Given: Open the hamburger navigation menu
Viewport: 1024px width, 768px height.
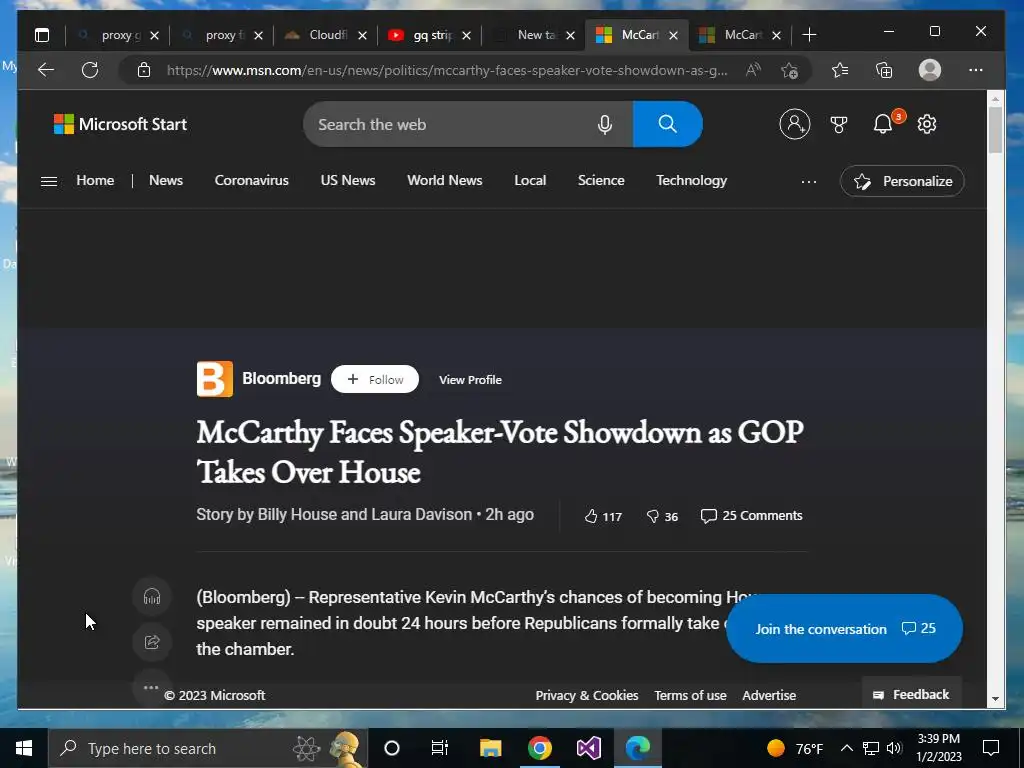Looking at the screenshot, I should click(x=49, y=182).
